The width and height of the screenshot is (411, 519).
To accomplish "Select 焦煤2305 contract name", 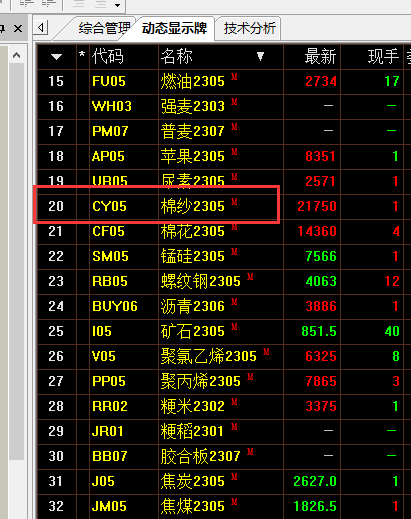I will click(x=193, y=506).
